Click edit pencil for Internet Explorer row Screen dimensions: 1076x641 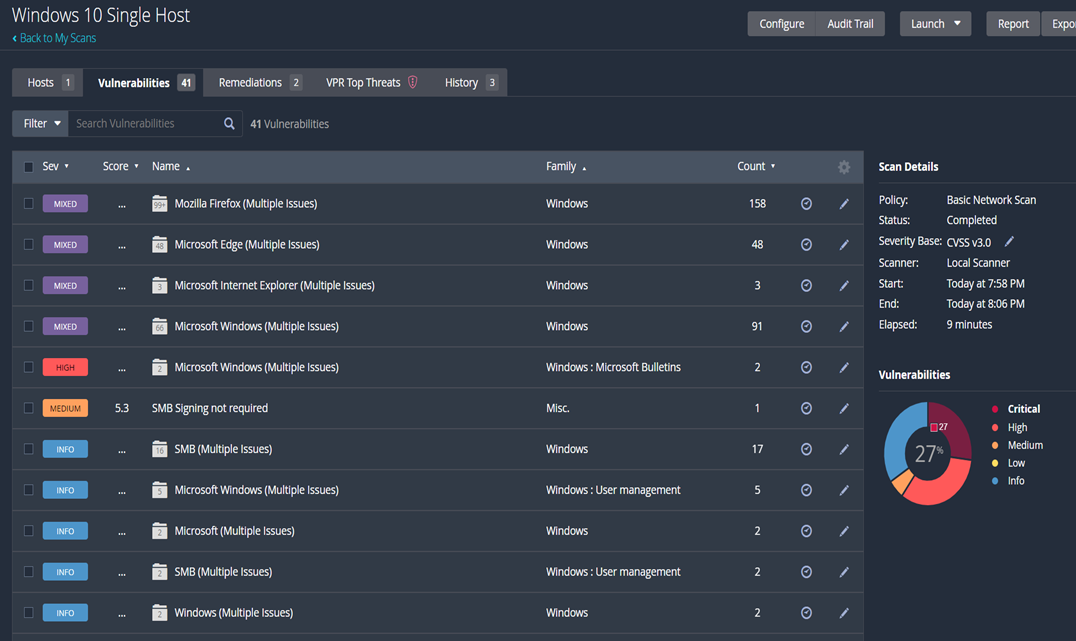point(844,285)
